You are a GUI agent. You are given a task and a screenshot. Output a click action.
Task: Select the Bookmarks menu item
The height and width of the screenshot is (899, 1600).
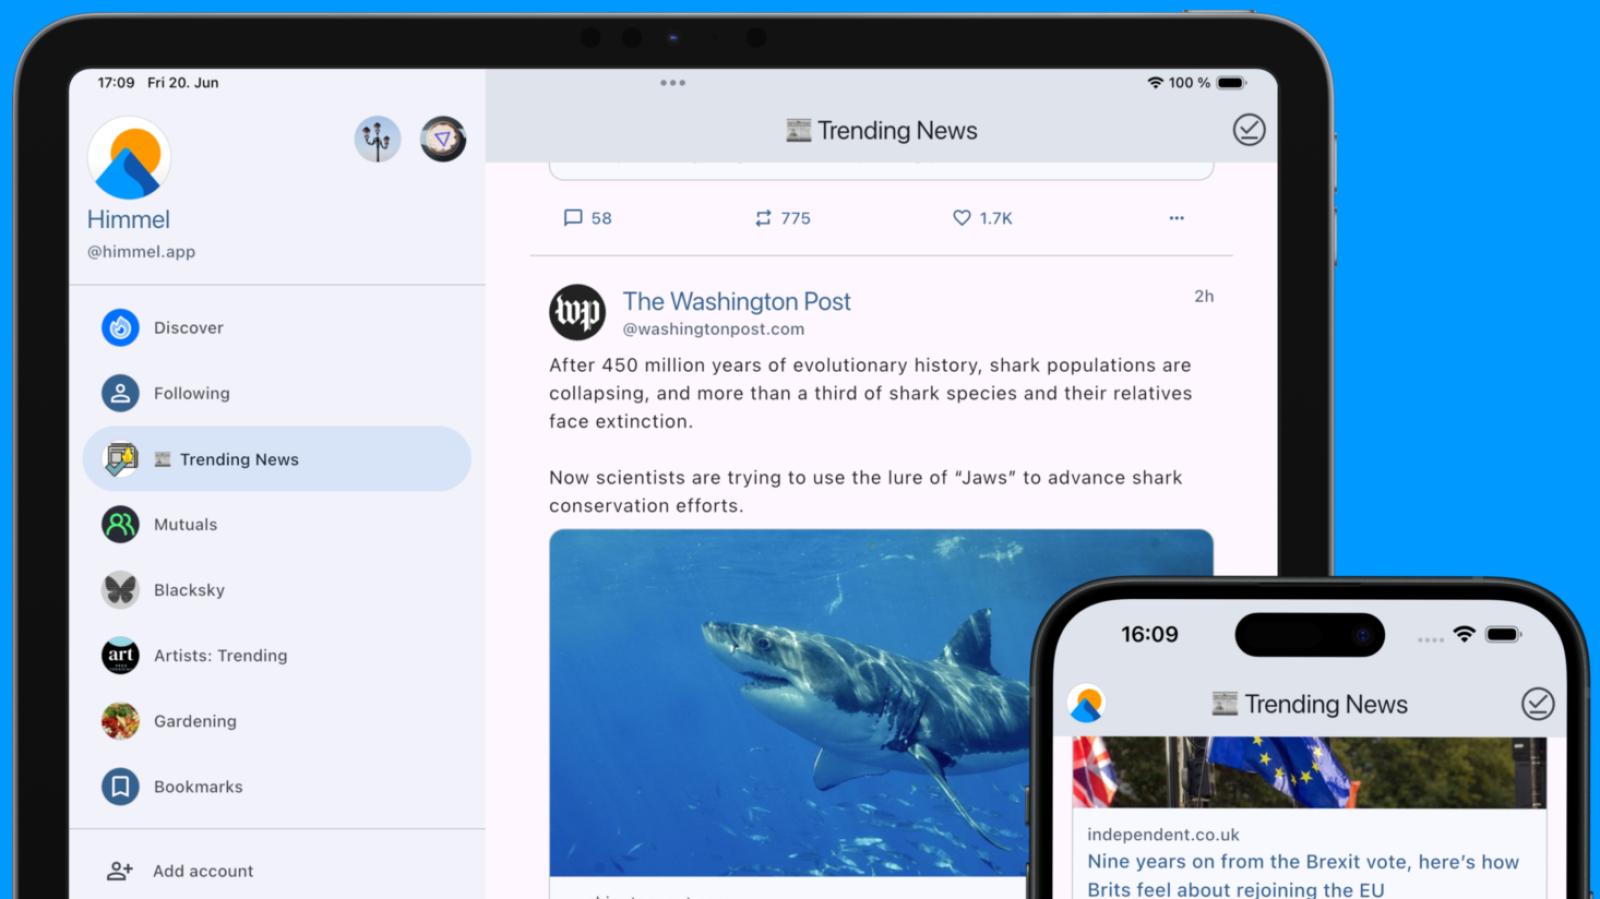point(277,787)
